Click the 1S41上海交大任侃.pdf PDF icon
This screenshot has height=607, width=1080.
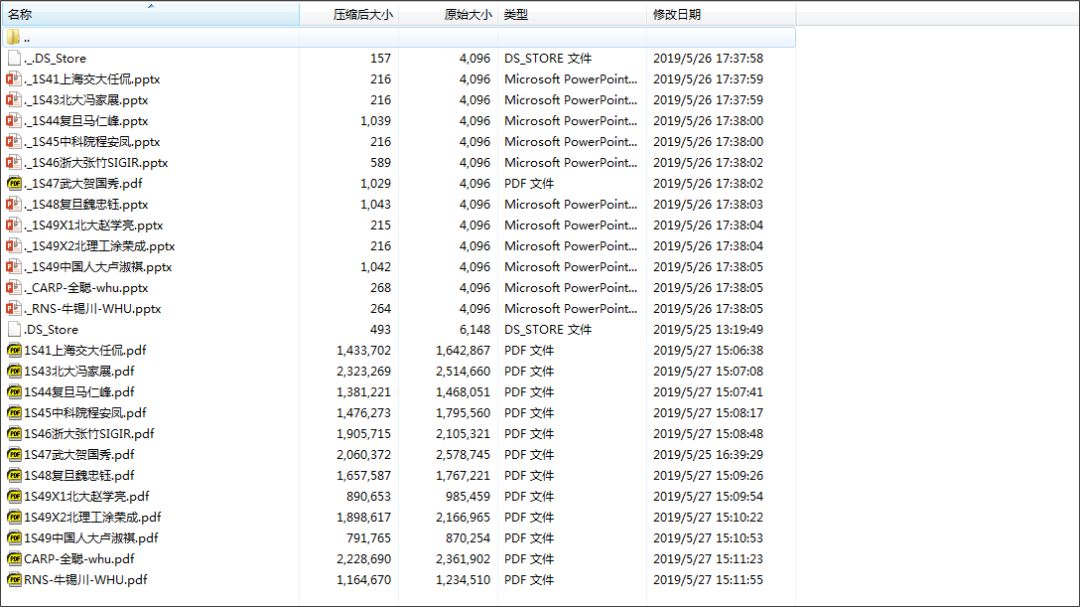pyautogui.click(x=14, y=350)
